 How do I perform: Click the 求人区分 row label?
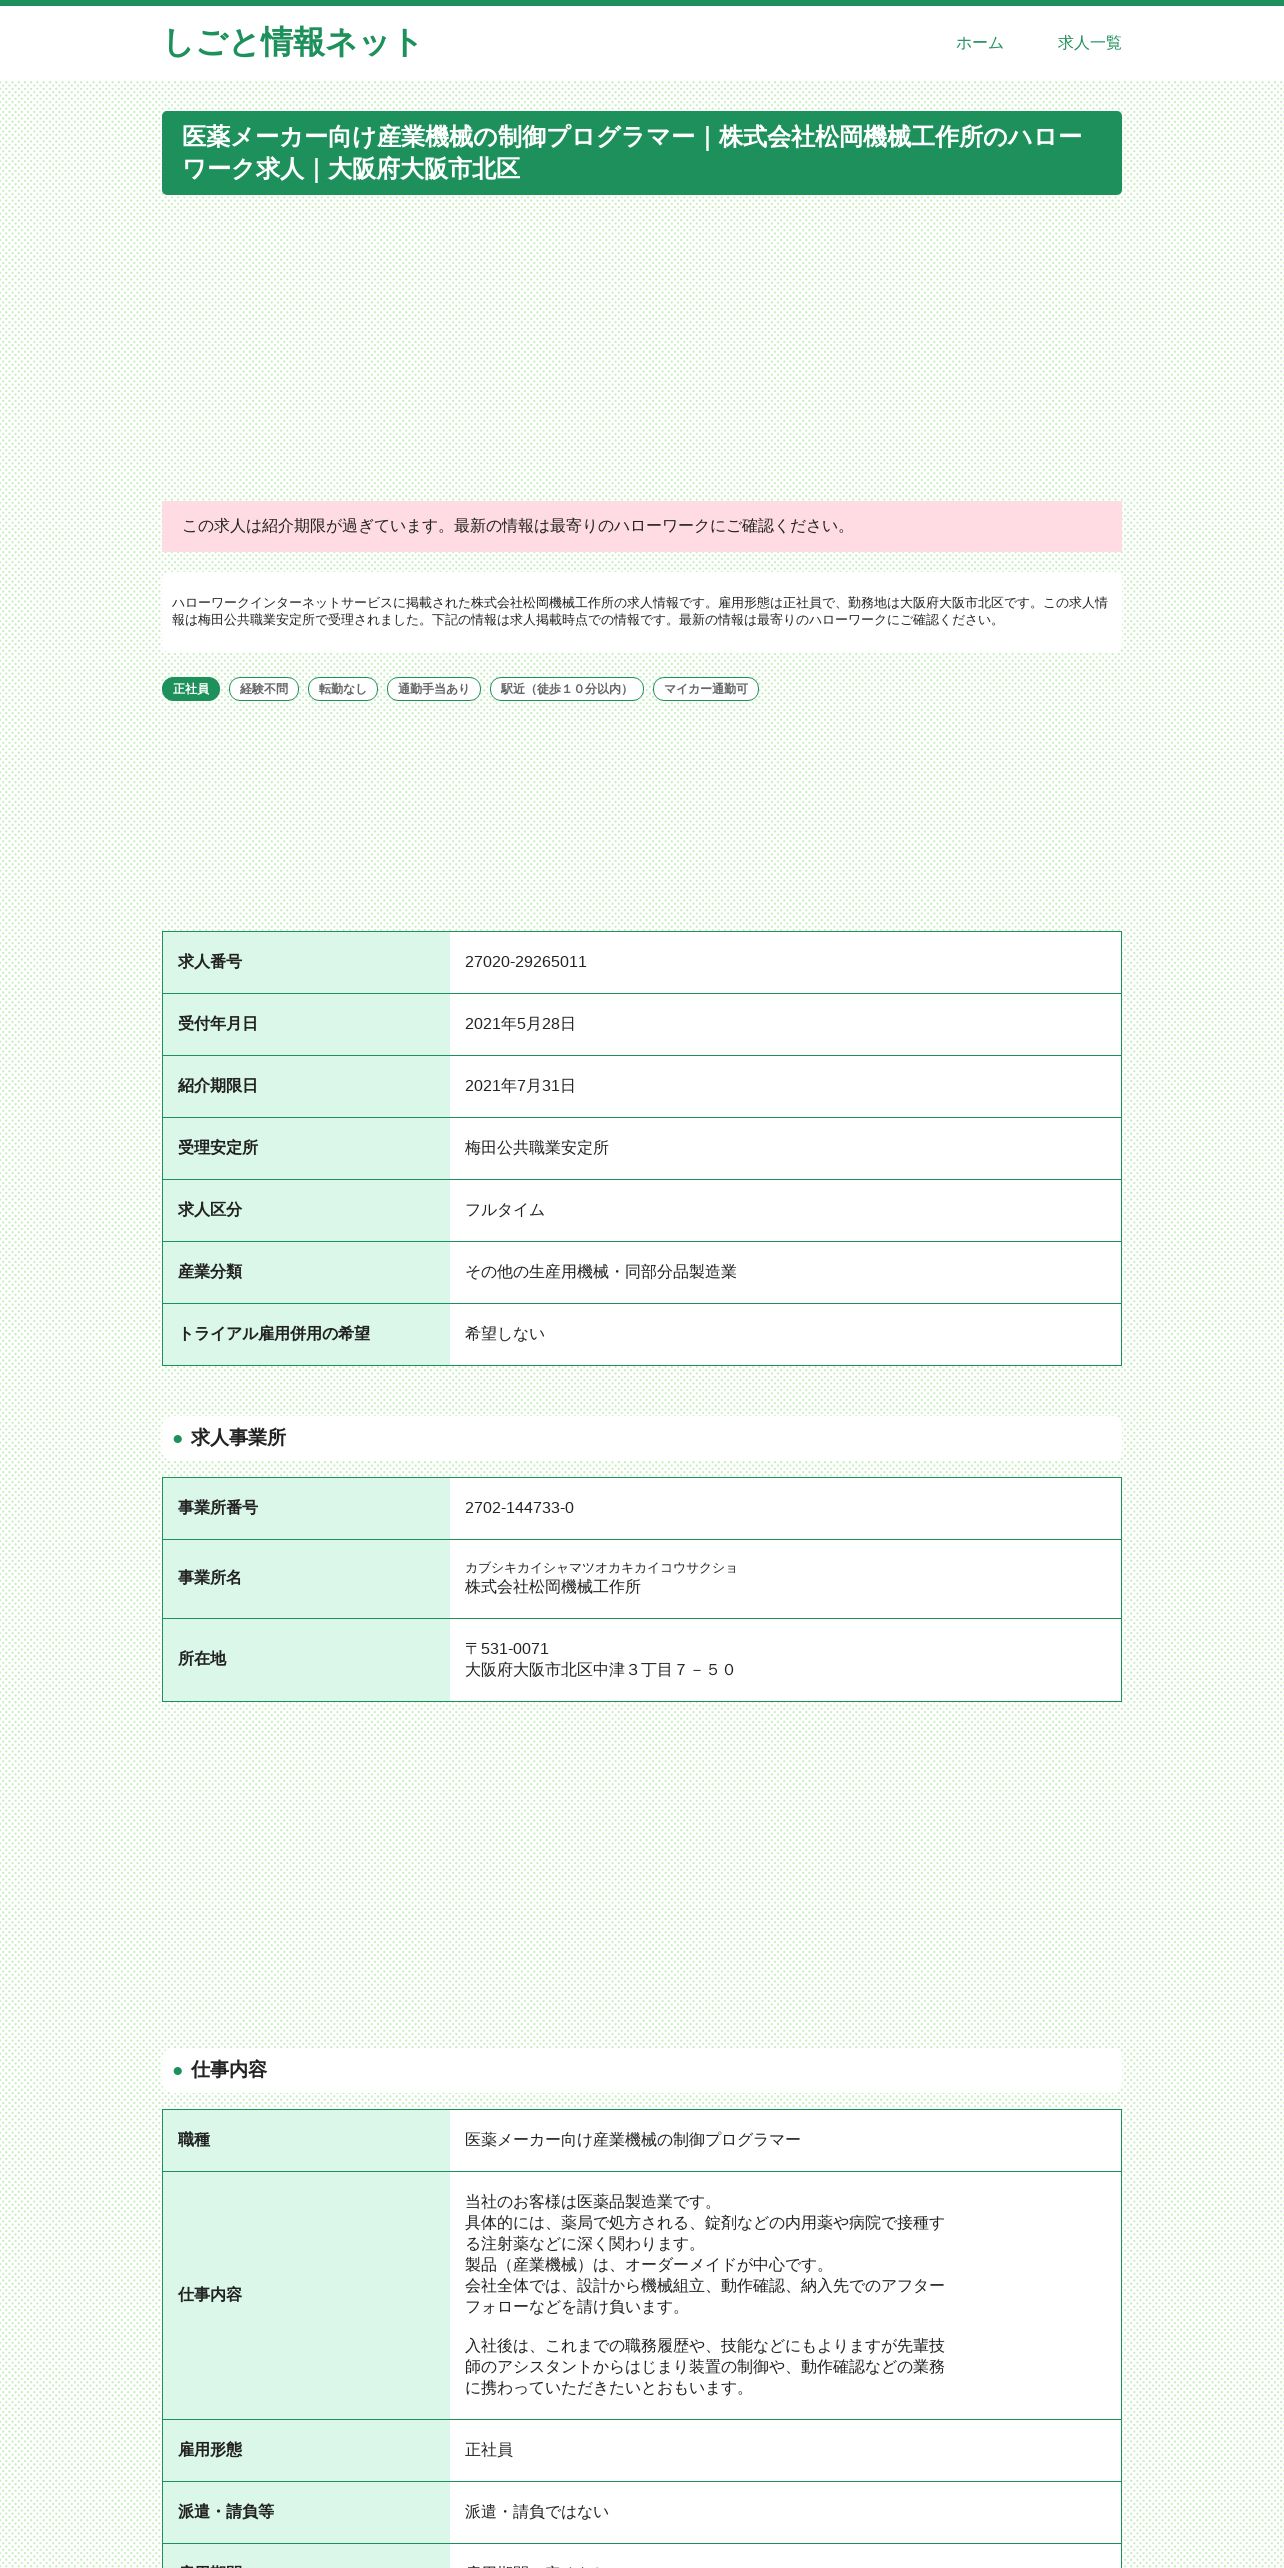click(210, 1210)
